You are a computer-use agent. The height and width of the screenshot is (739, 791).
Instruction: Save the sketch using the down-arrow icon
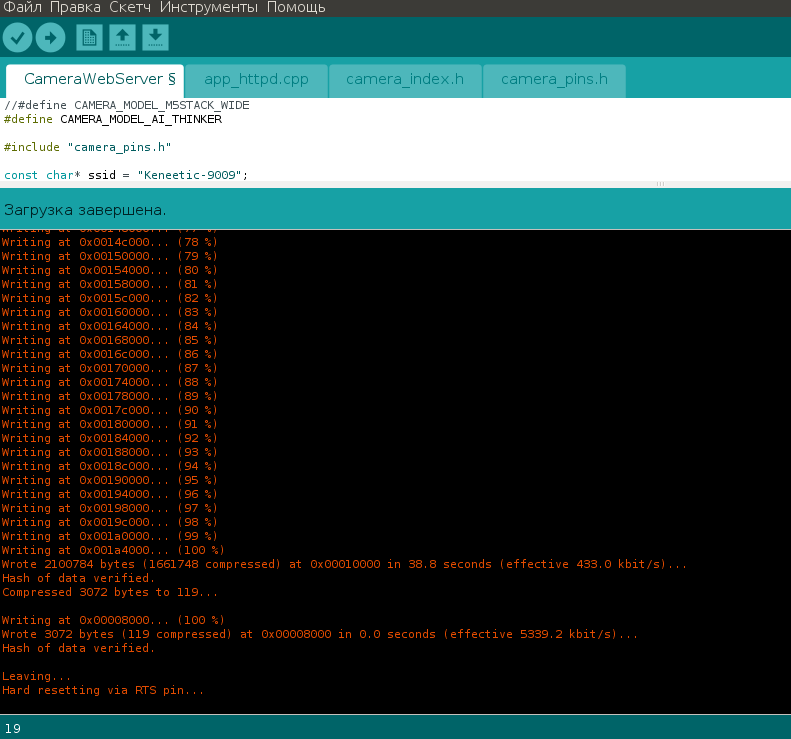point(155,38)
